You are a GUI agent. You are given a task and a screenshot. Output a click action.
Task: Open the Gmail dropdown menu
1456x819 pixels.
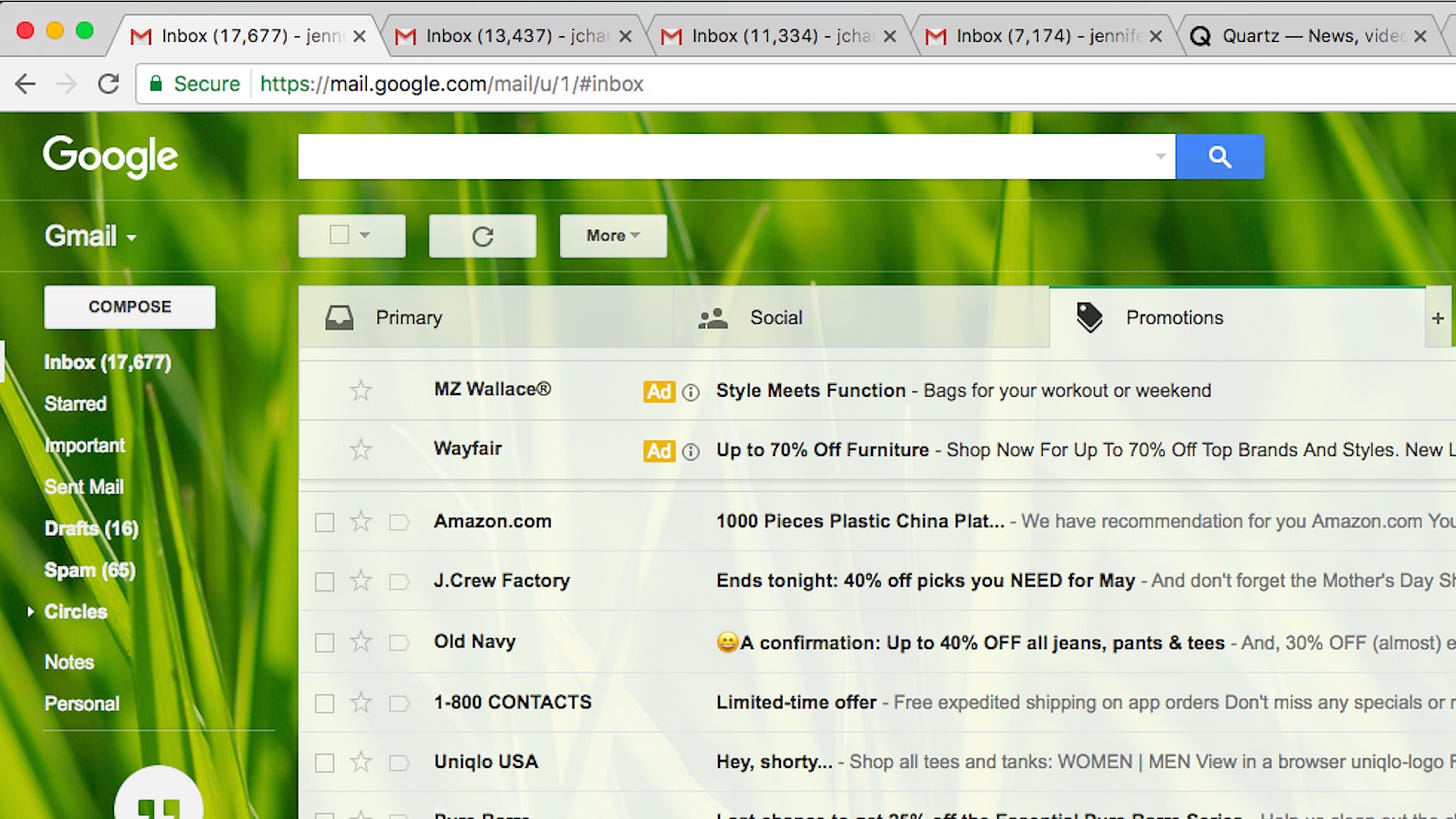90,236
